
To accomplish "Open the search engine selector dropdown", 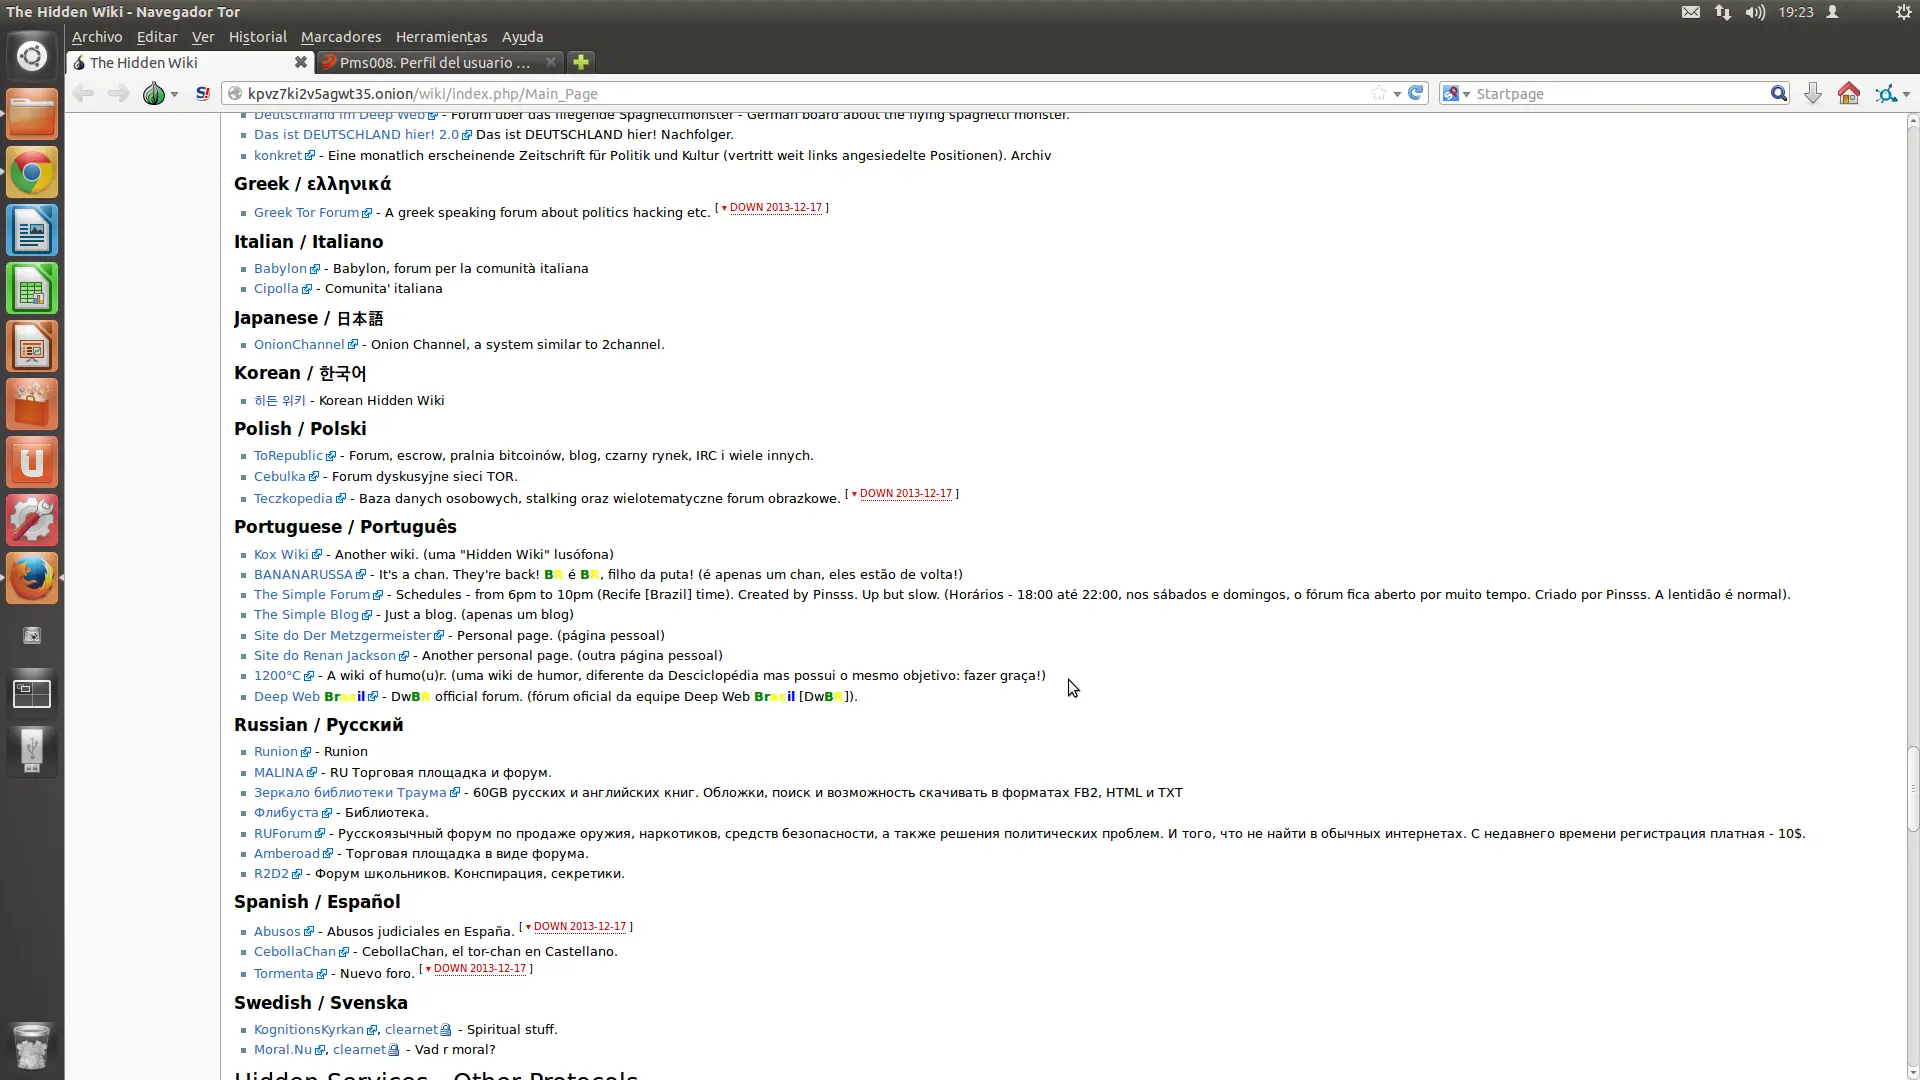I will point(1456,93).
